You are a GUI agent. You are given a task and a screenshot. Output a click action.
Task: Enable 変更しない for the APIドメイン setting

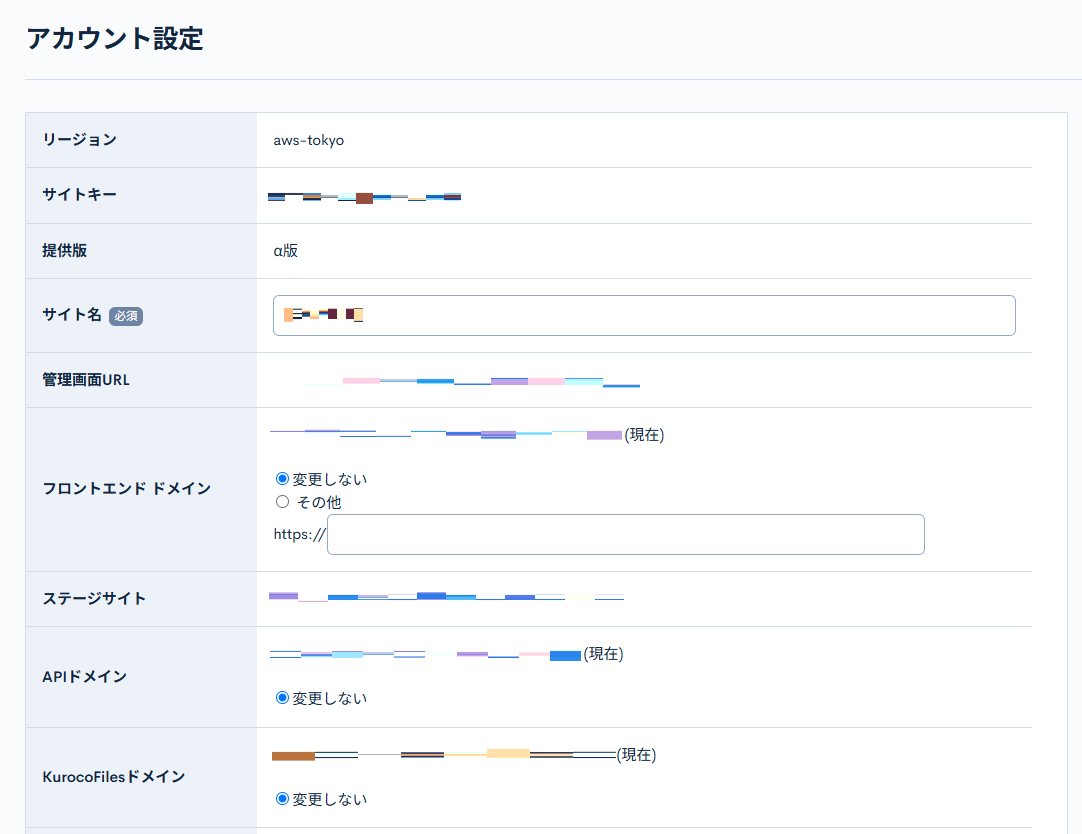[282, 697]
